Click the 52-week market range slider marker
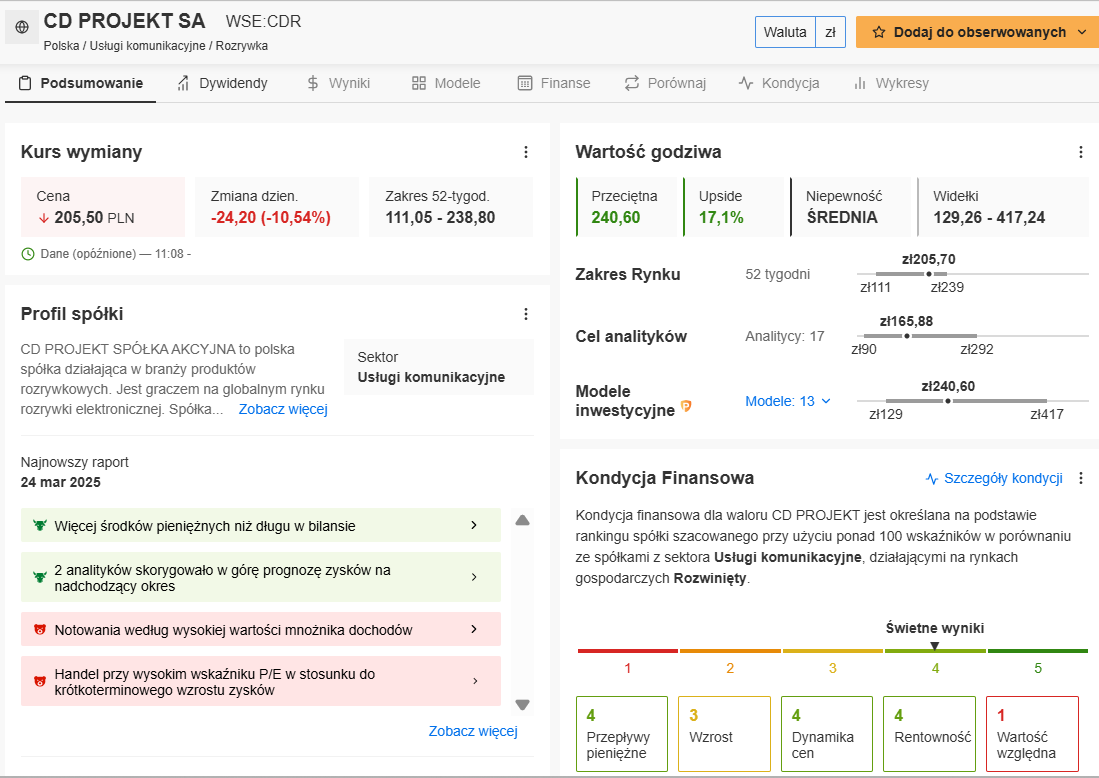 pos(929,273)
